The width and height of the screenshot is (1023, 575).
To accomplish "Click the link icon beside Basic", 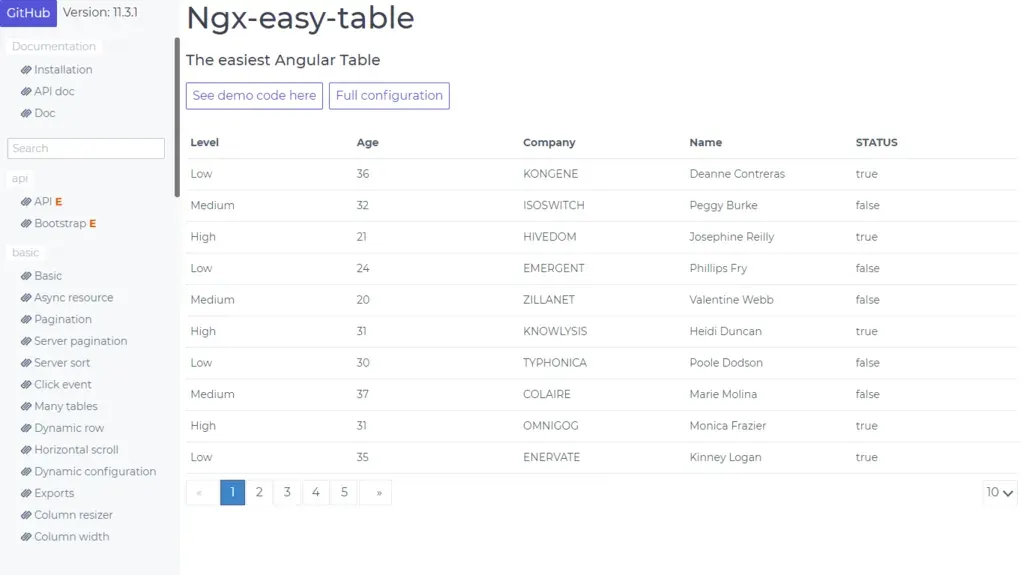I will pos(26,276).
